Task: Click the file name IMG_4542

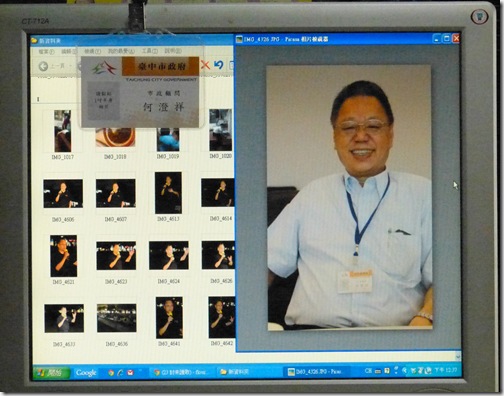Action: (222, 343)
